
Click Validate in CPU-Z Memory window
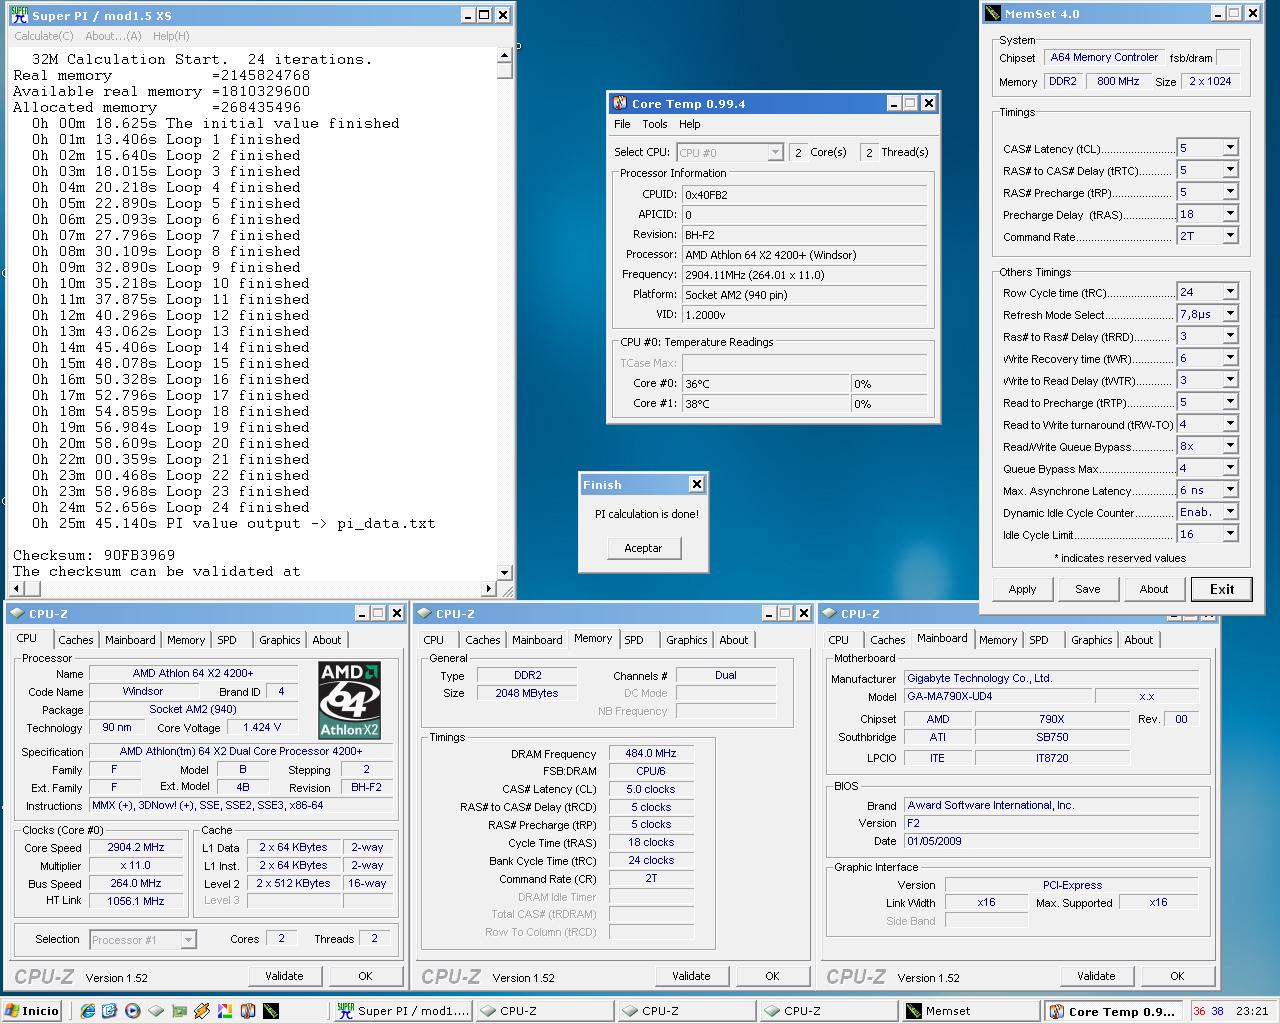pyautogui.click(x=691, y=976)
